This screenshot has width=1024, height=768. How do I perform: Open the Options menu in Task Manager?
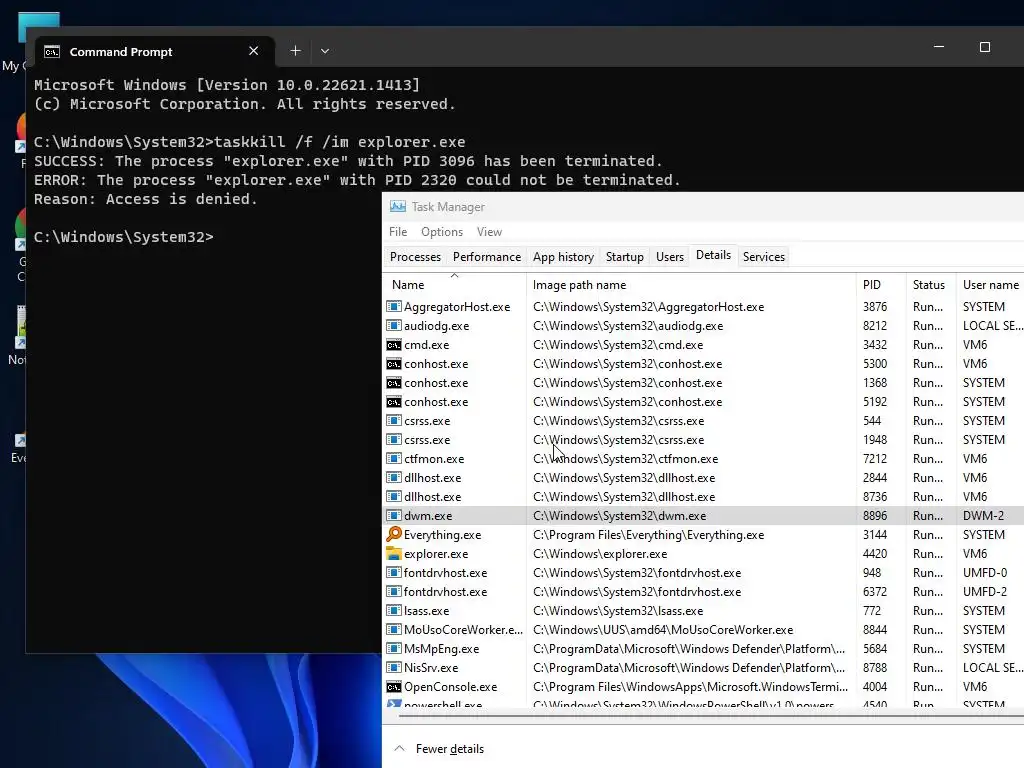pos(441,232)
